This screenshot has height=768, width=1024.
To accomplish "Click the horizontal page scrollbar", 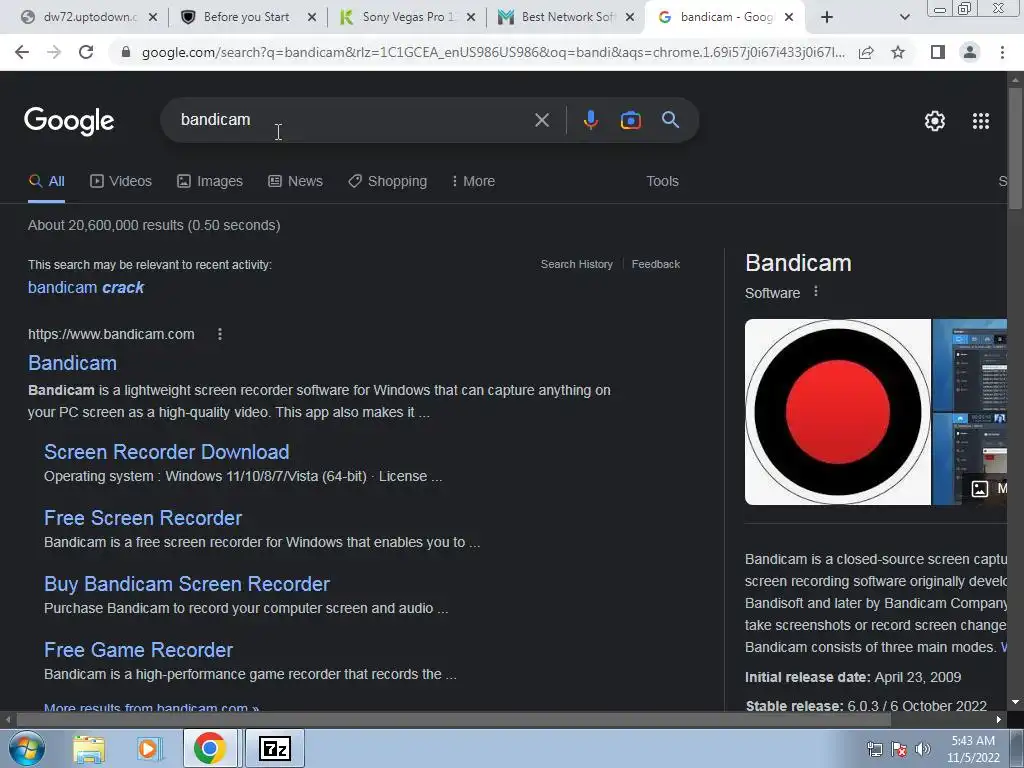I will click(x=453, y=720).
